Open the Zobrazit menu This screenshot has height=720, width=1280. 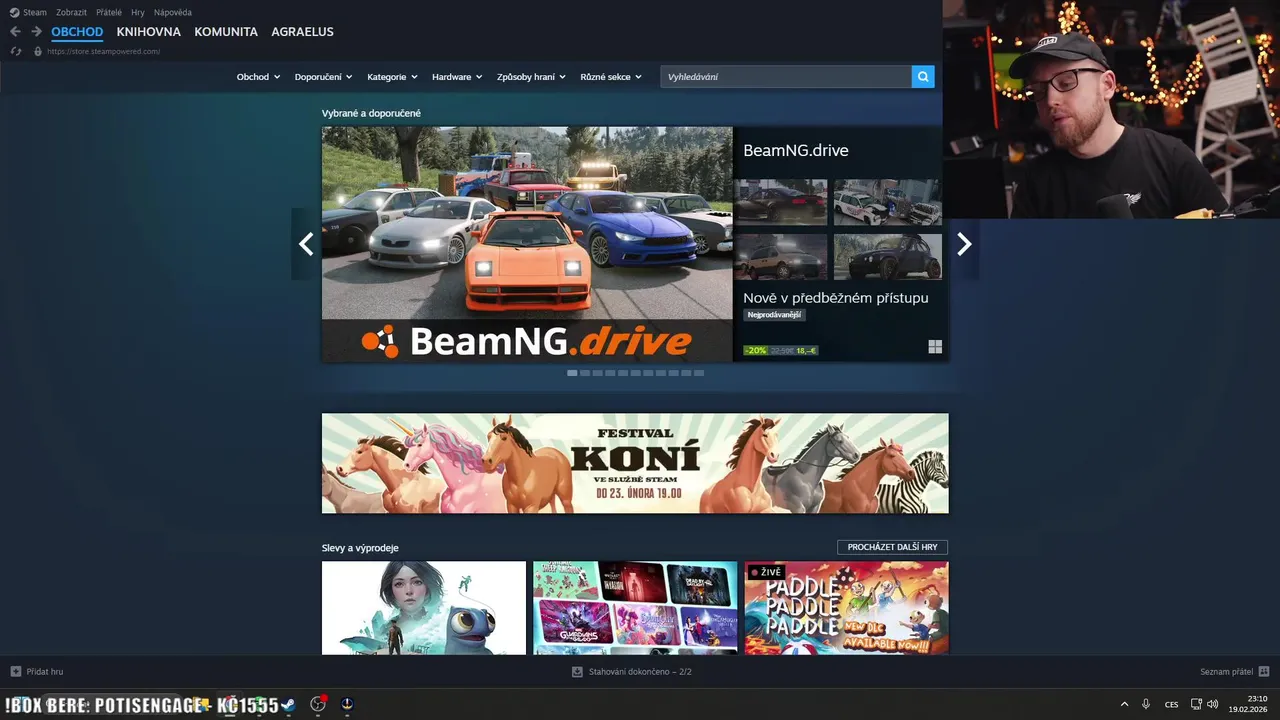pos(71,12)
